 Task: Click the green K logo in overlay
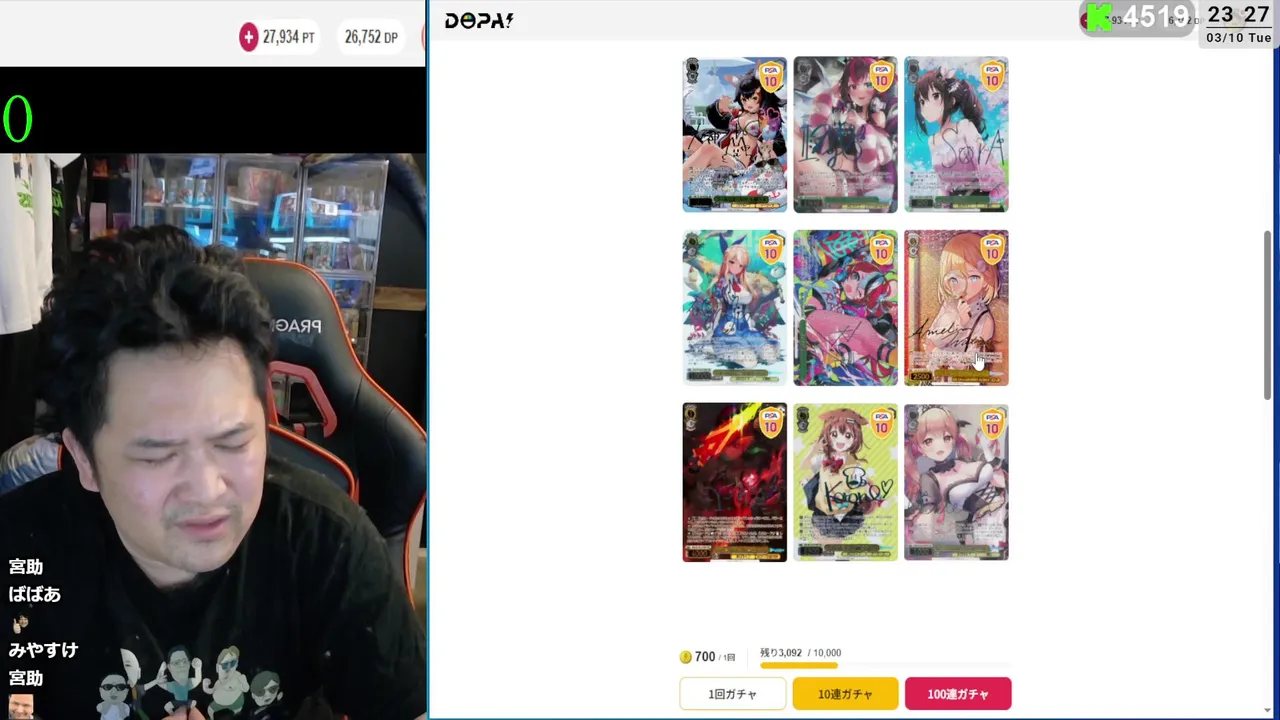click(x=1099, y=17)
